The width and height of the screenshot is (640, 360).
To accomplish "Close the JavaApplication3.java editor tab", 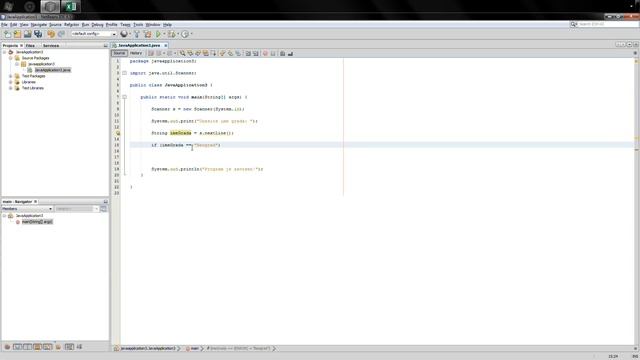I will click(166, 45).
